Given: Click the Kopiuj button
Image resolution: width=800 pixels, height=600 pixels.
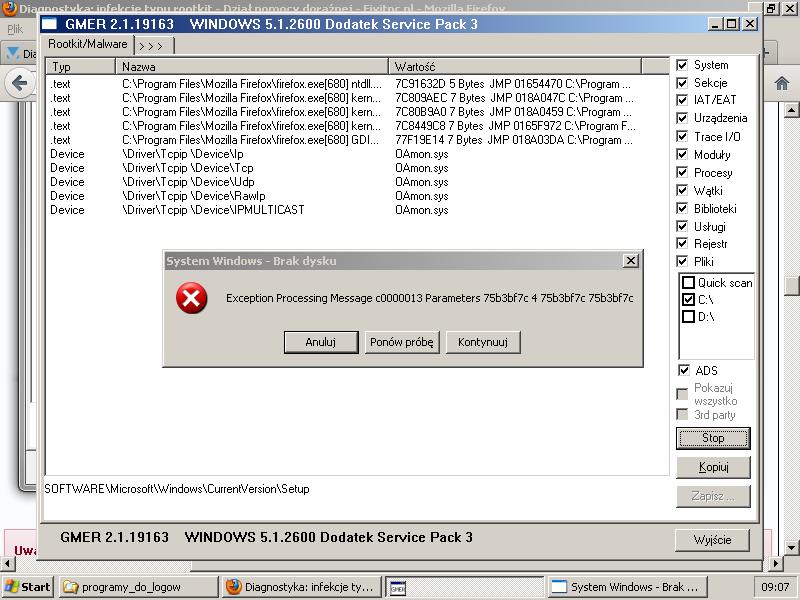Looking at the screenshot, I should coord(713,467).
